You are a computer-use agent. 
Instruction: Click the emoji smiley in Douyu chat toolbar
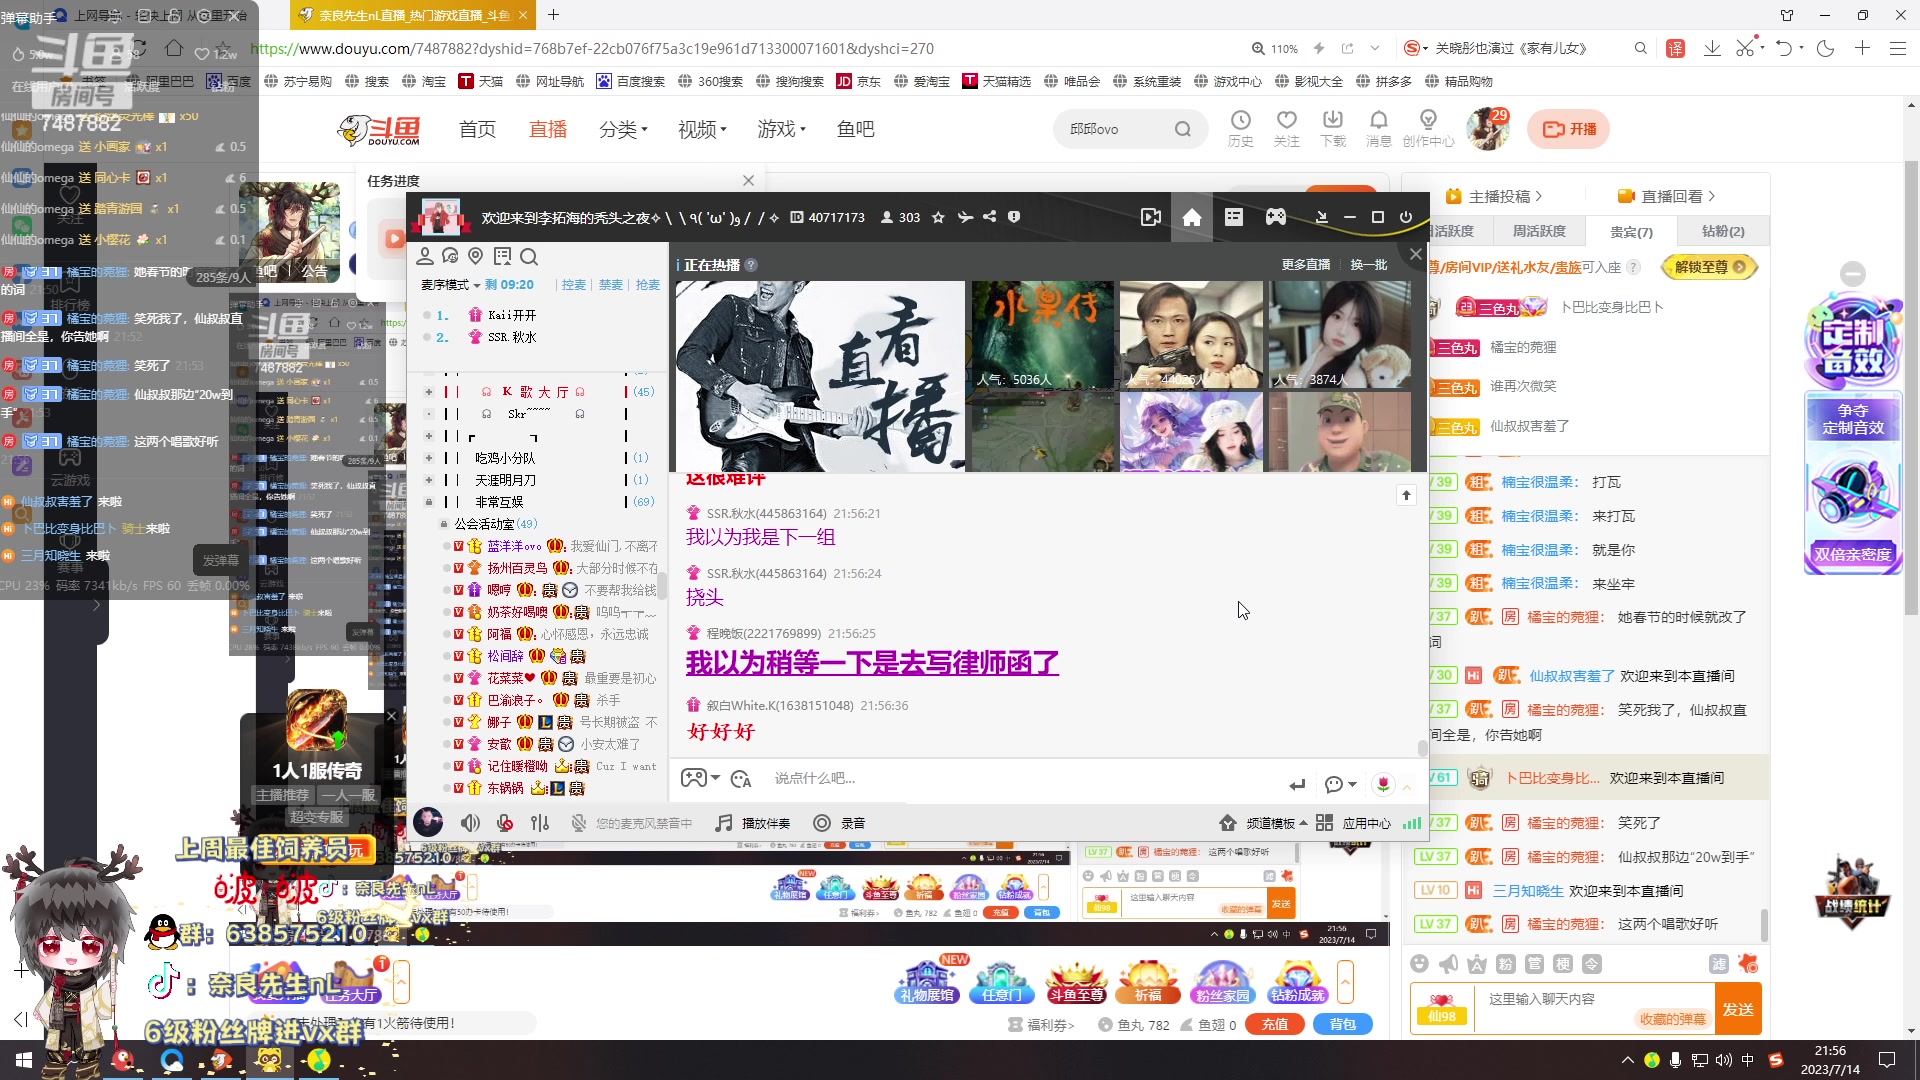pyautogui.click(x=1419, y=964)
